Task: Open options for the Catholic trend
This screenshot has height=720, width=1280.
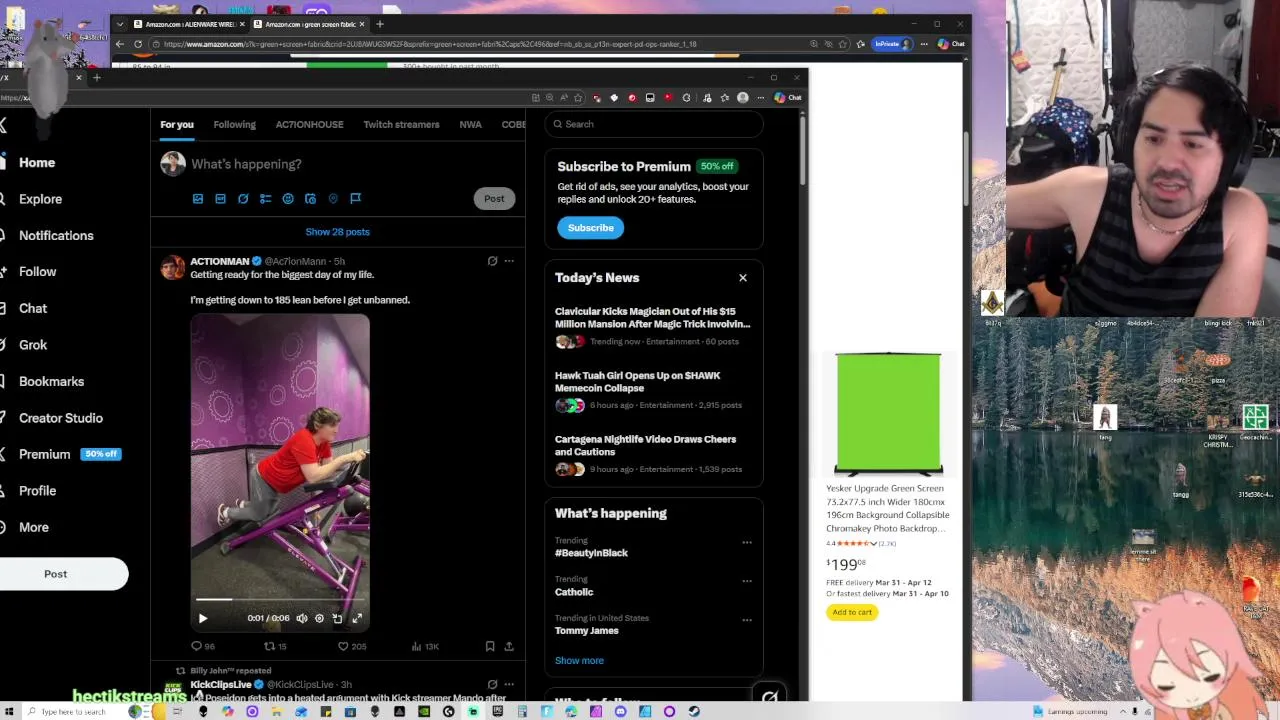Action: tap(747, 581)
